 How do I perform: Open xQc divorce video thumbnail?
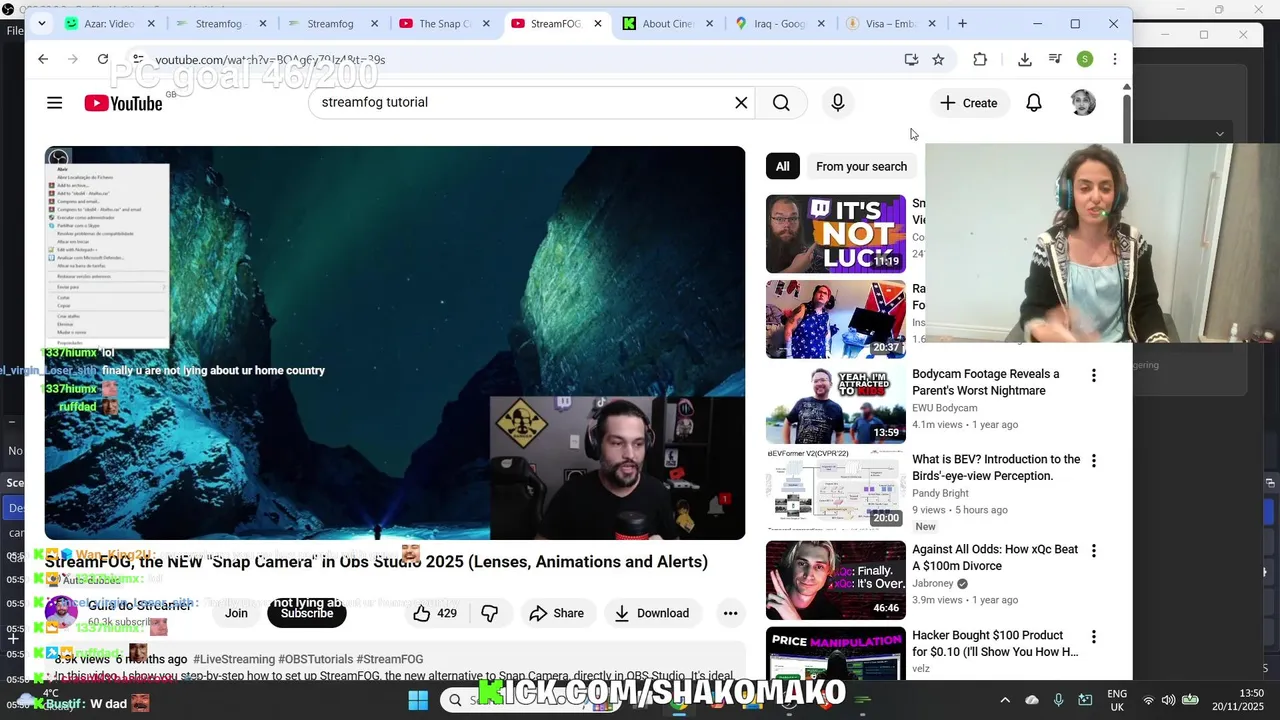pos(836,580)
